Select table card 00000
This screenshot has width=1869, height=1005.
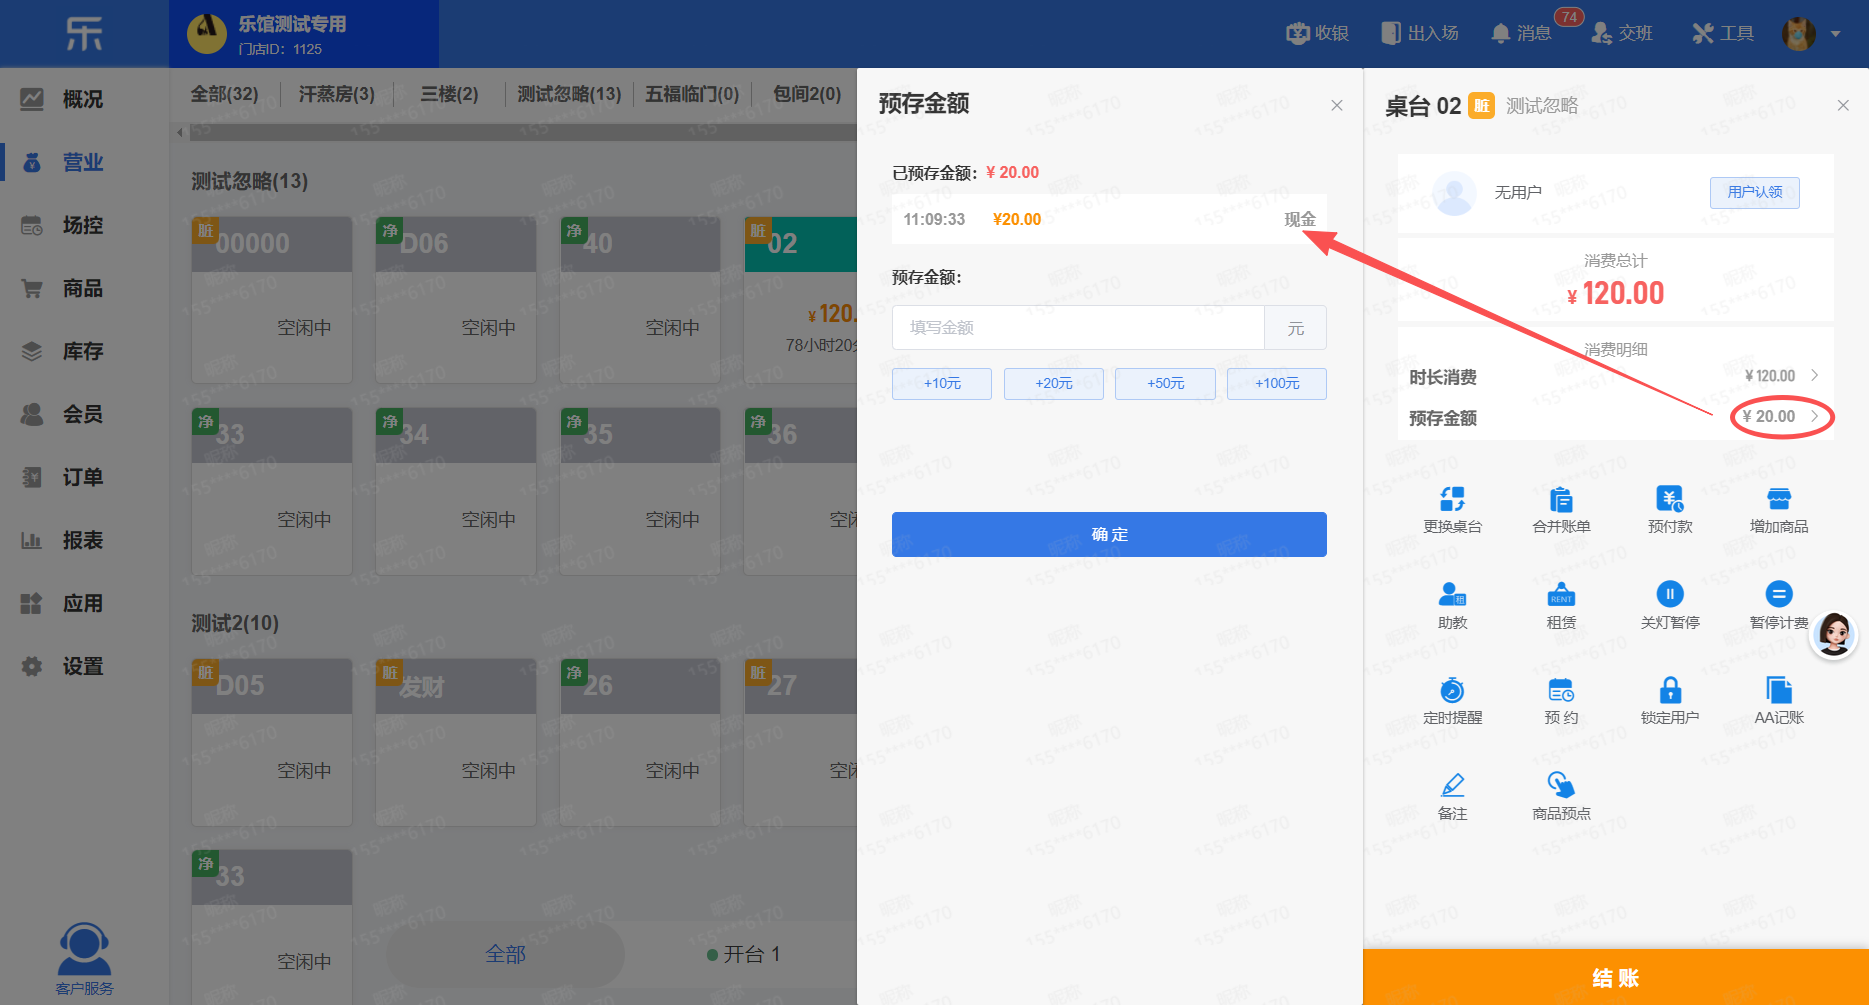[272, 299]
